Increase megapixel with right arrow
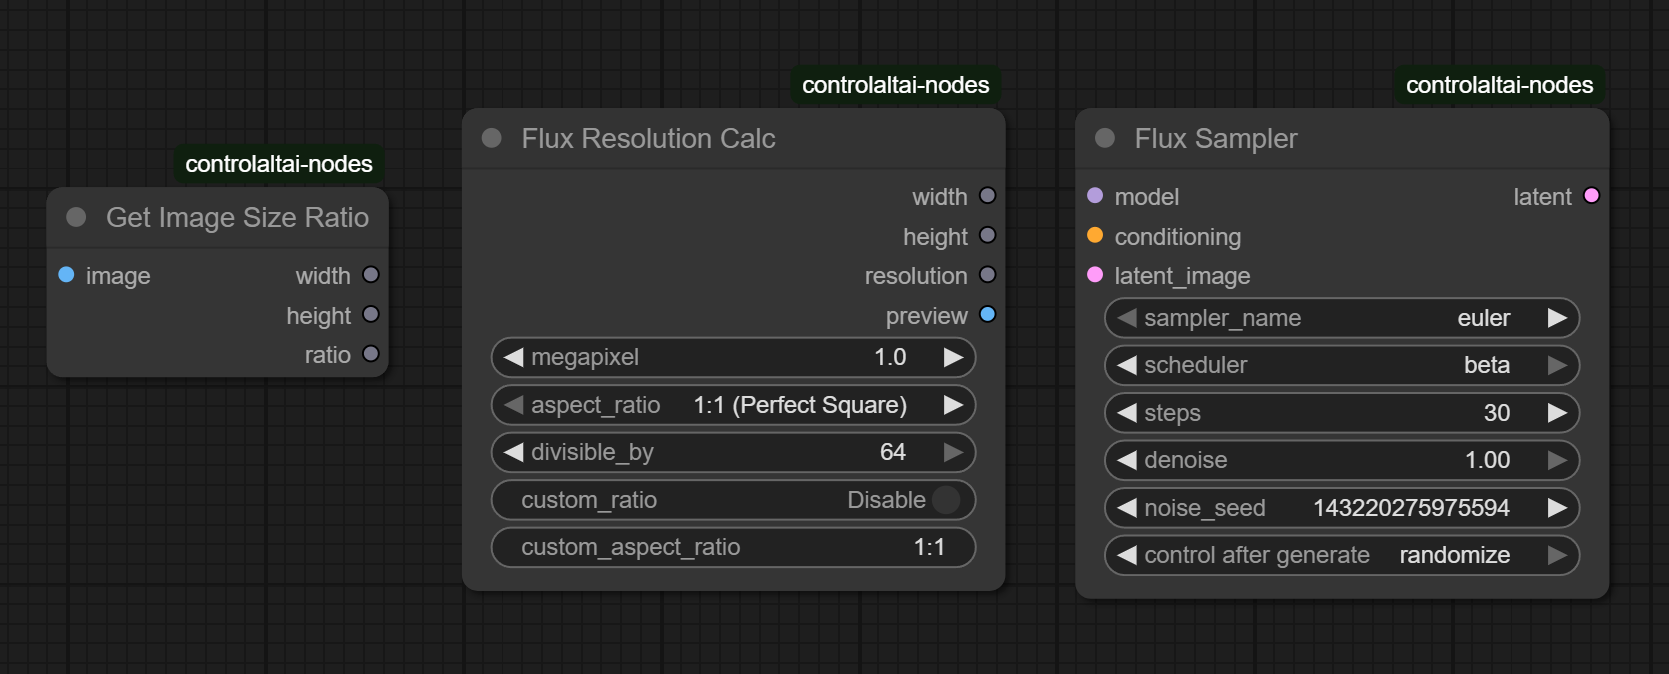The width and height of the screenshot is (1669, 674). click(x=954, y=357)
